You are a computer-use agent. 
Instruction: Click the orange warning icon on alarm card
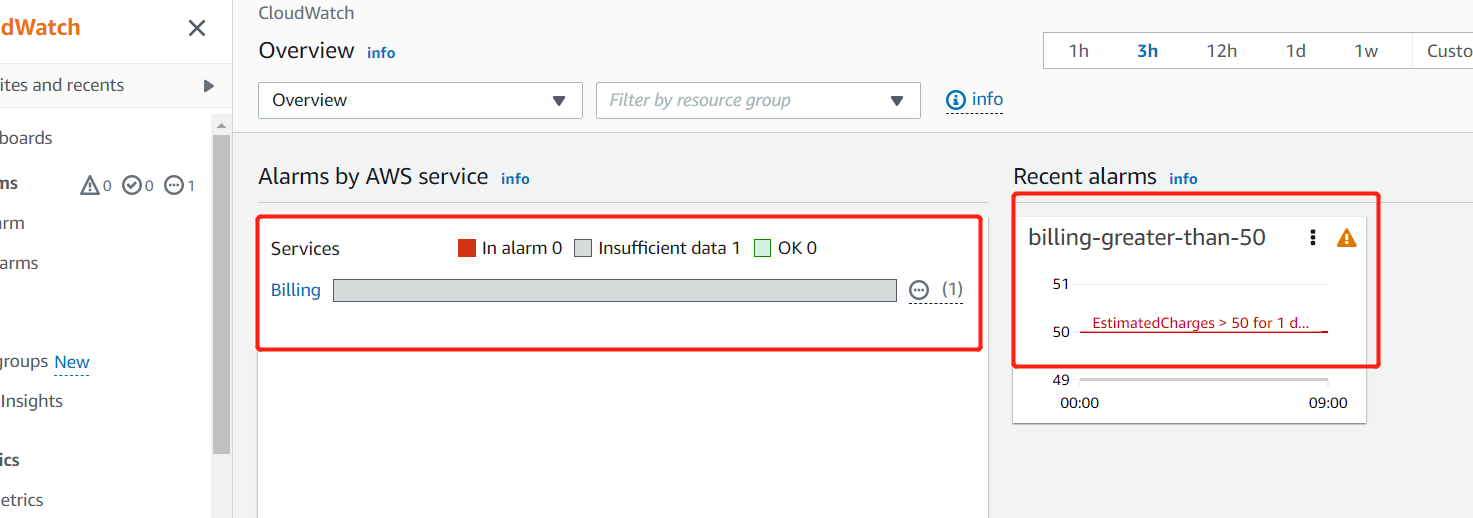(x=1347, y=238)
